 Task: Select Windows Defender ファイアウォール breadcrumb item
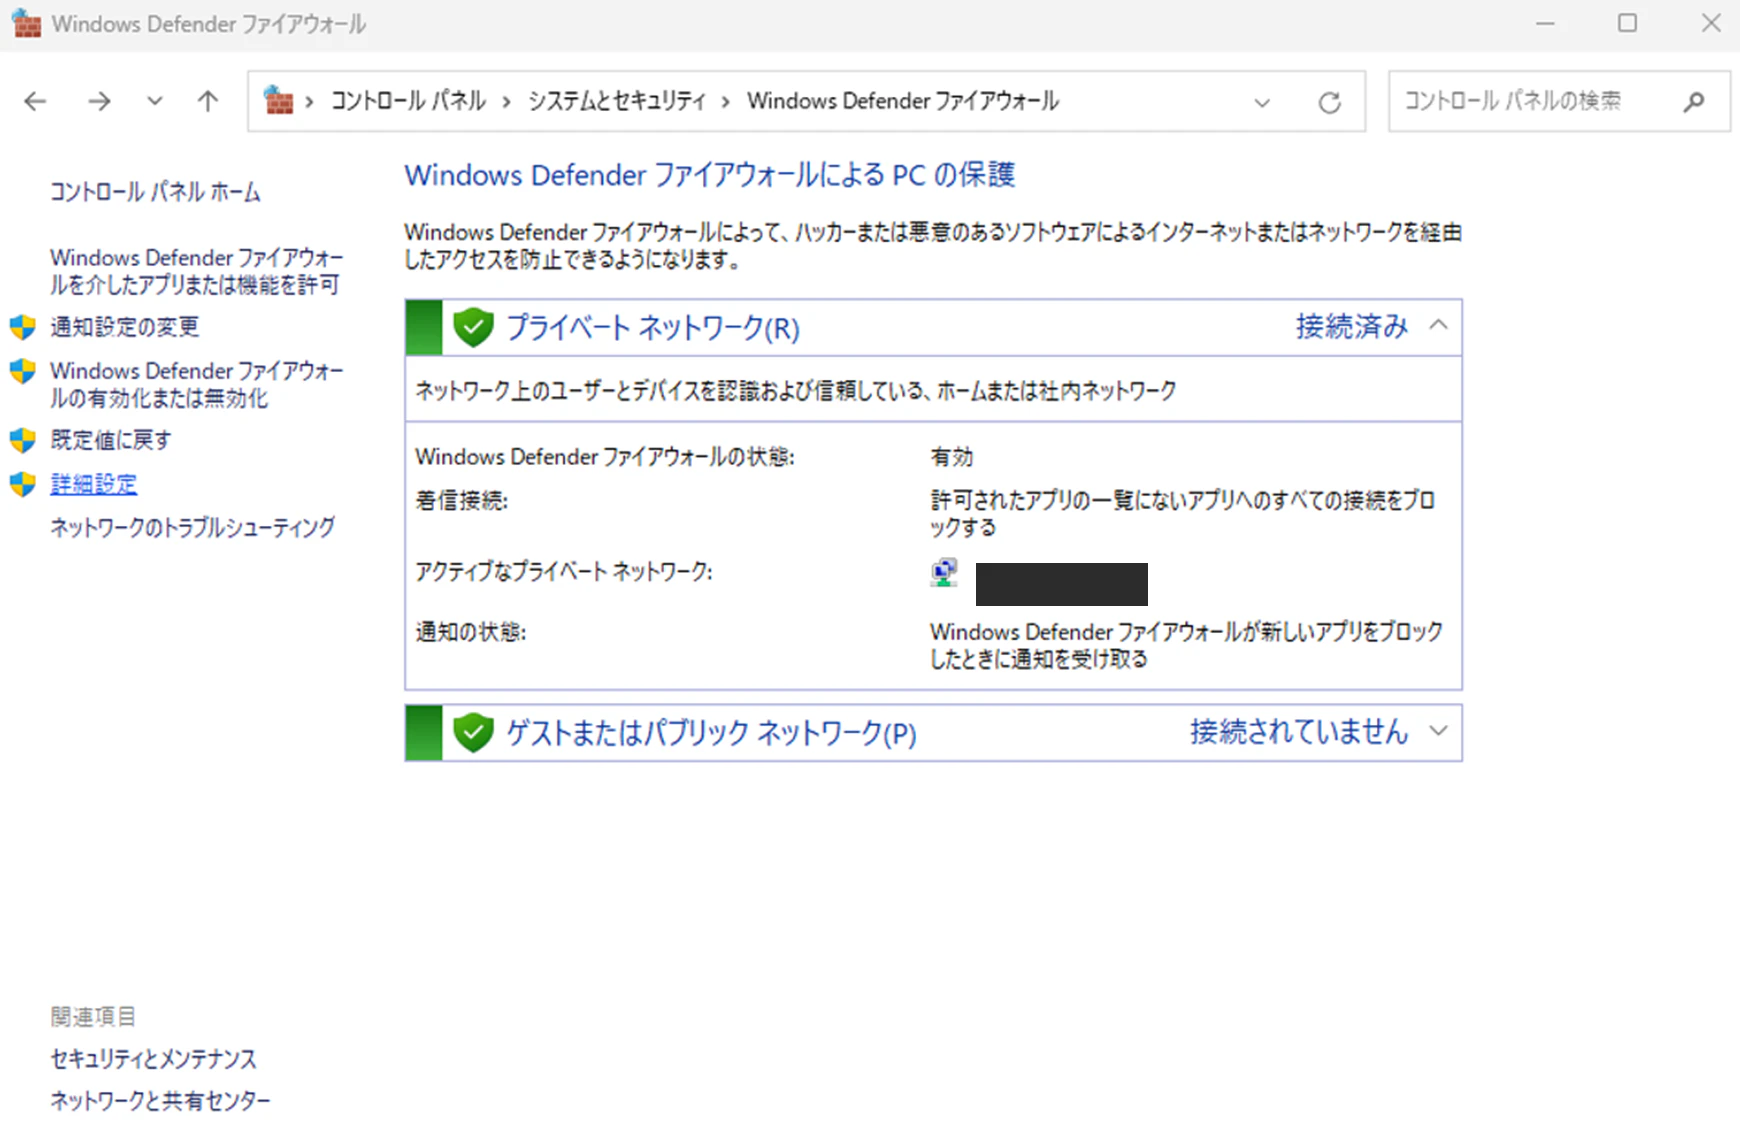tap(903, 101)
